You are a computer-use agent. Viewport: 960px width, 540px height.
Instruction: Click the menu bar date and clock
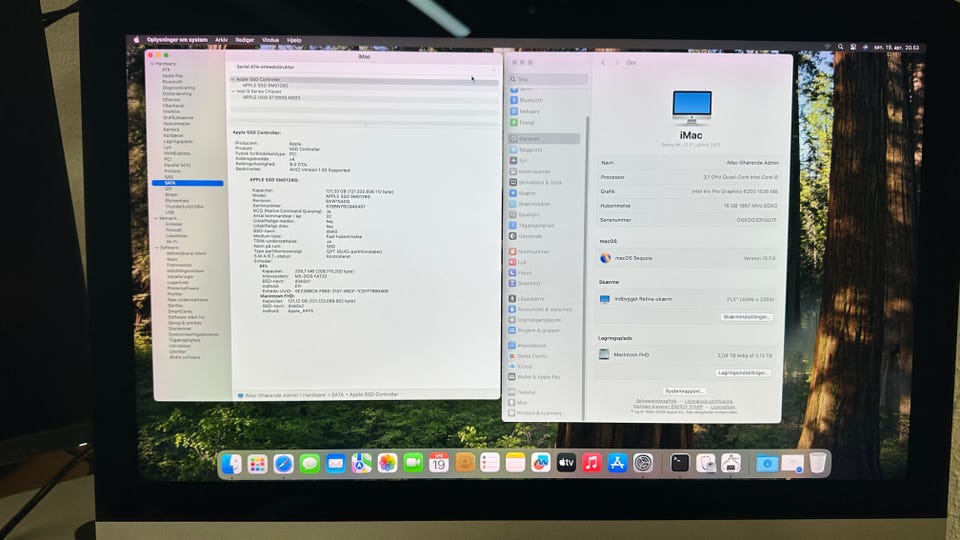tap(896, 47)
